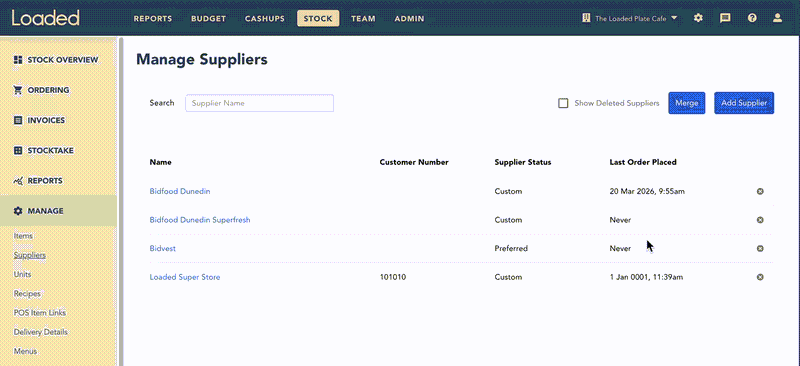Open Bidfood Dunedin Superfresh supplier link
The width and height of the screenshot is (800, 366).
point(200,220)
